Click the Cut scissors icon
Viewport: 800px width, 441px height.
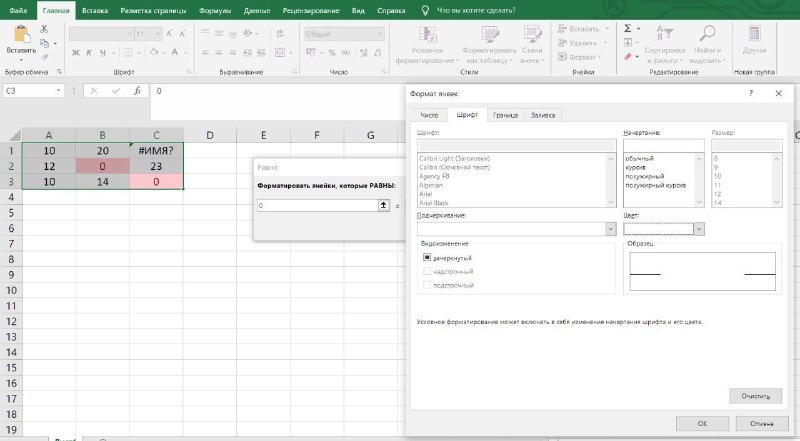coord(44,29)
